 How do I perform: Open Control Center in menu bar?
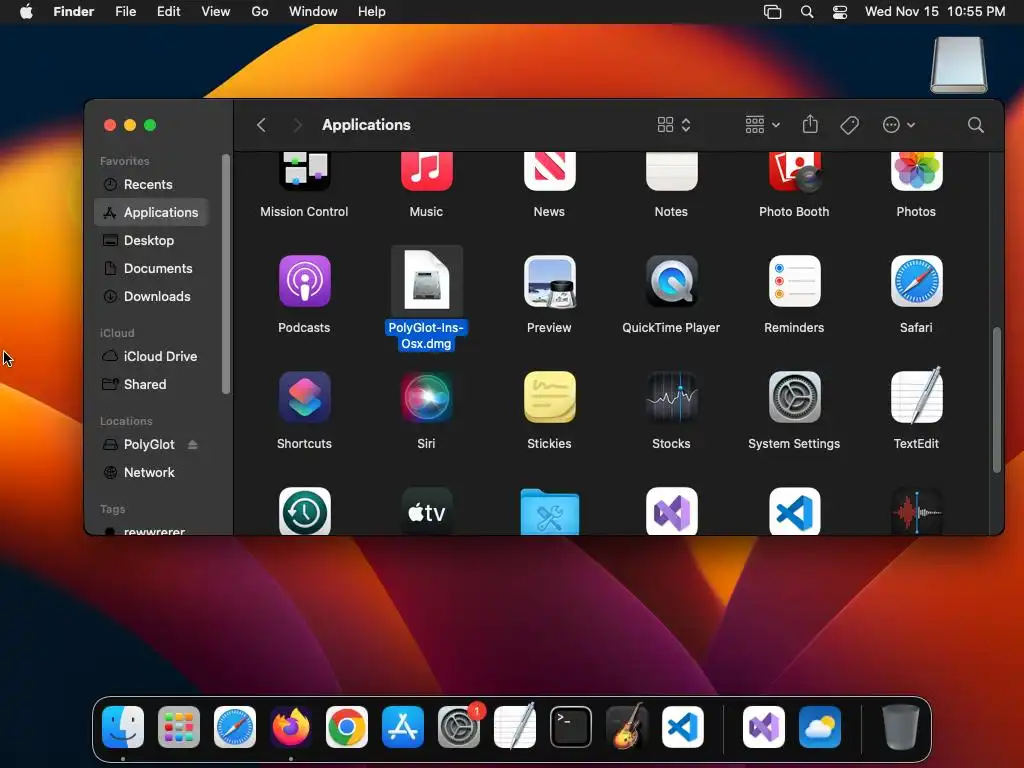point(840,12)
